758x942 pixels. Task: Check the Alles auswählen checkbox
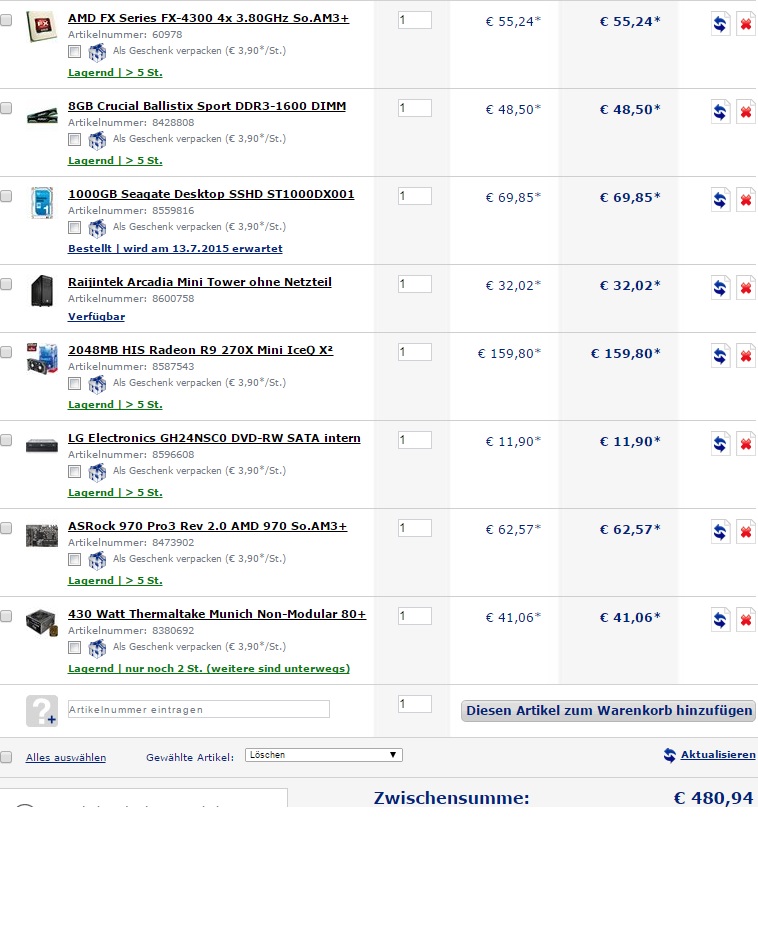6,757
